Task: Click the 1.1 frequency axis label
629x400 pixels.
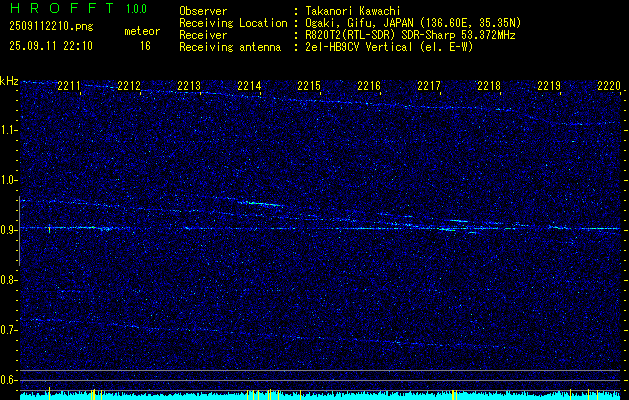Action: point(9,130)
